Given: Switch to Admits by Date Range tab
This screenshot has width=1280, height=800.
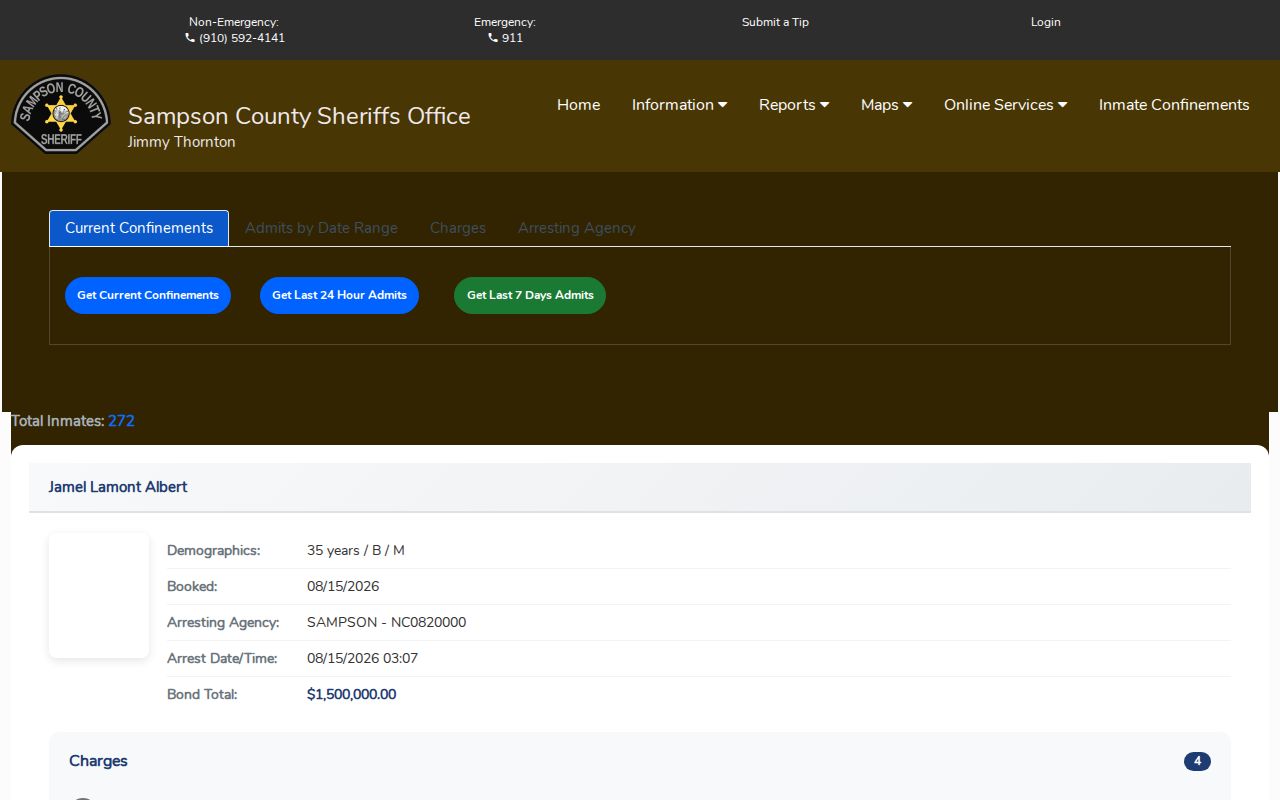Looking at the screenshot, I should [321, 228].
